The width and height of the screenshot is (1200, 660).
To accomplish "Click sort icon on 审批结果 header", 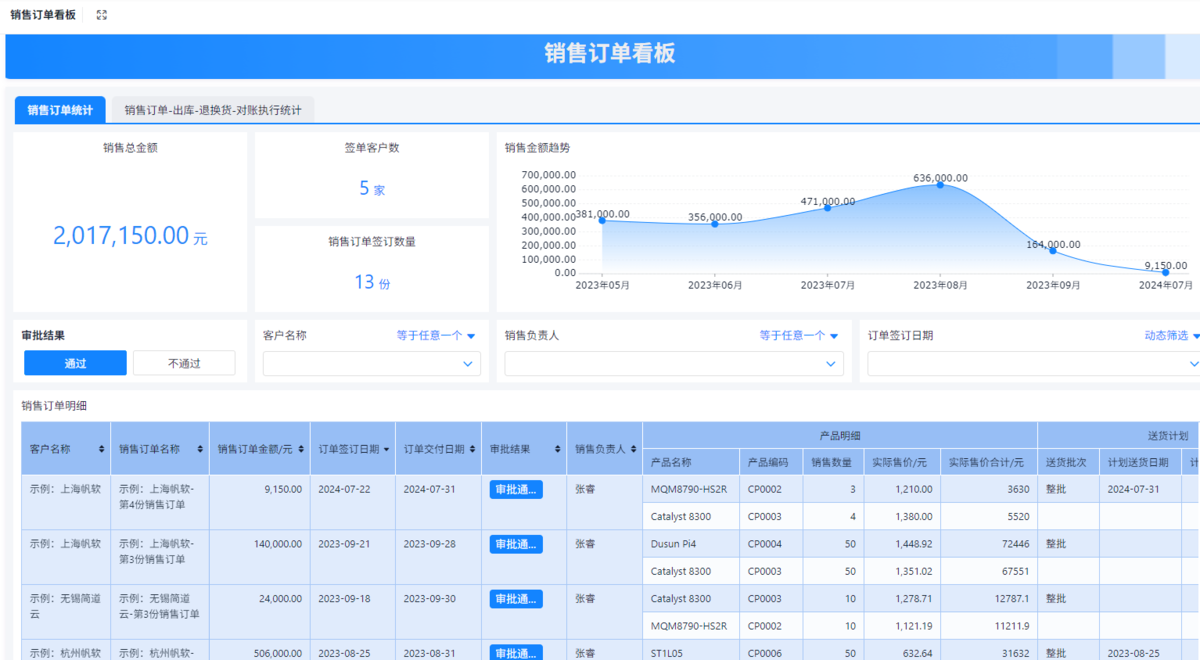I will (557, 450).
